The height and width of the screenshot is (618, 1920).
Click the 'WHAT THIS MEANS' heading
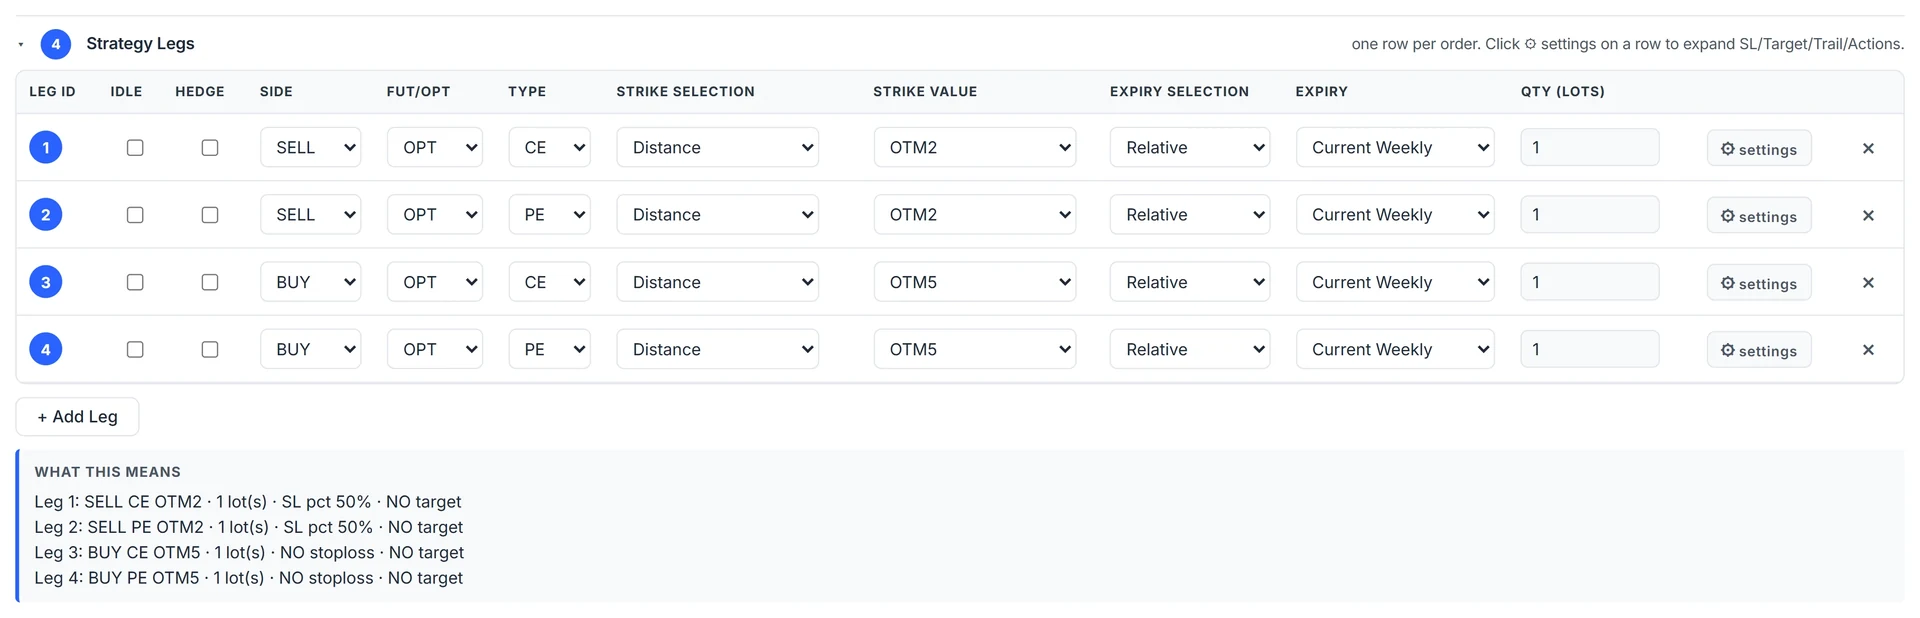(x=108, y=472)
